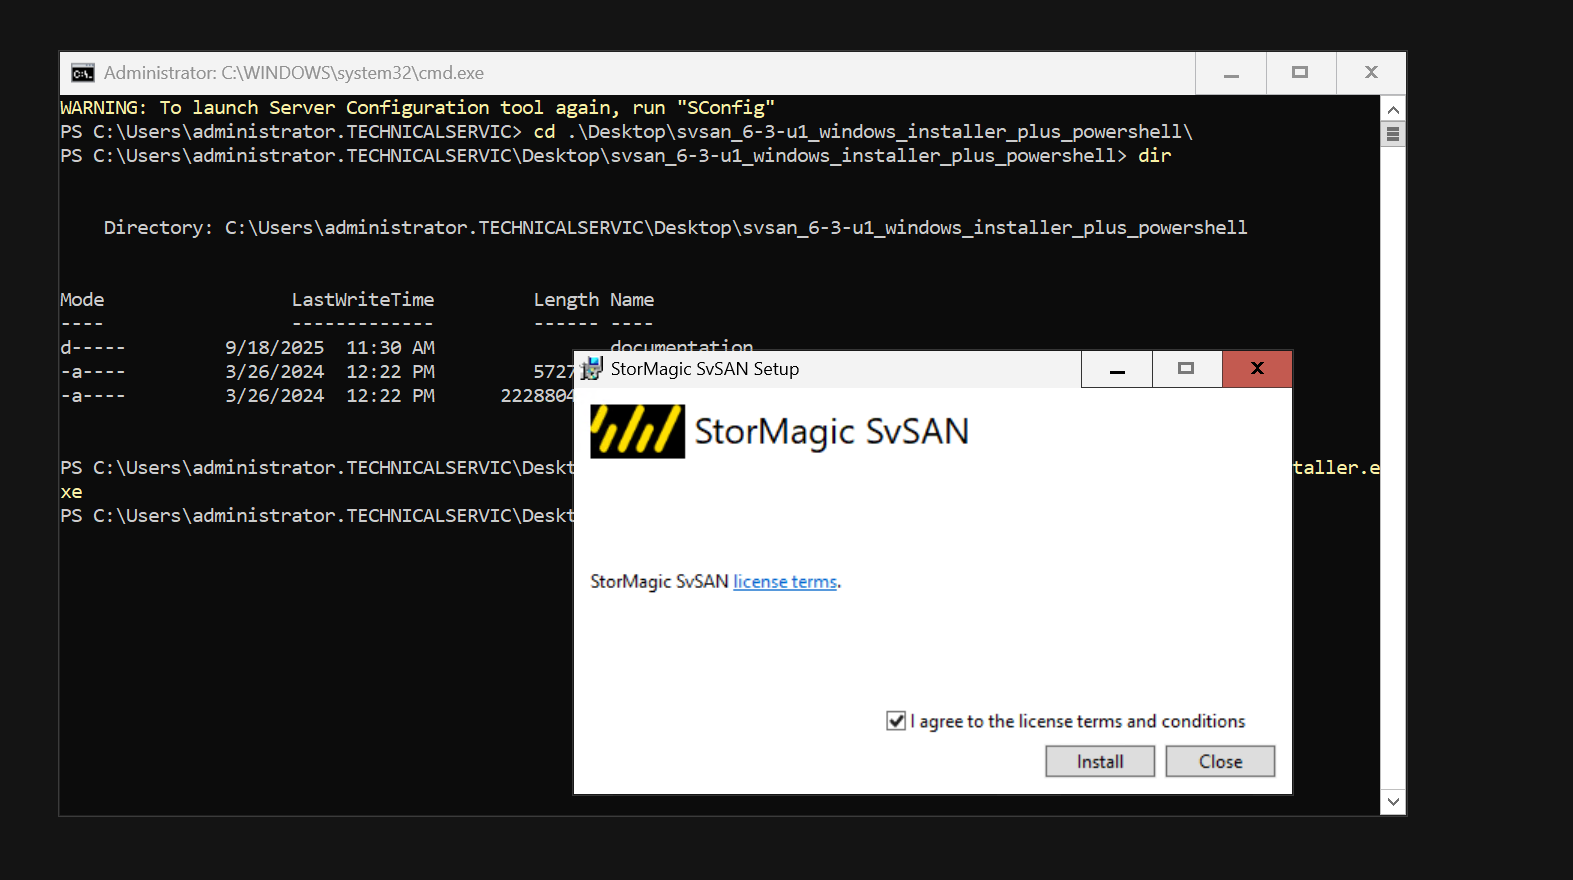The image size is (1573, 880).
Task: Click the 'StorMagic SvSAN Setup' title text
Action: tap(705, 369)
